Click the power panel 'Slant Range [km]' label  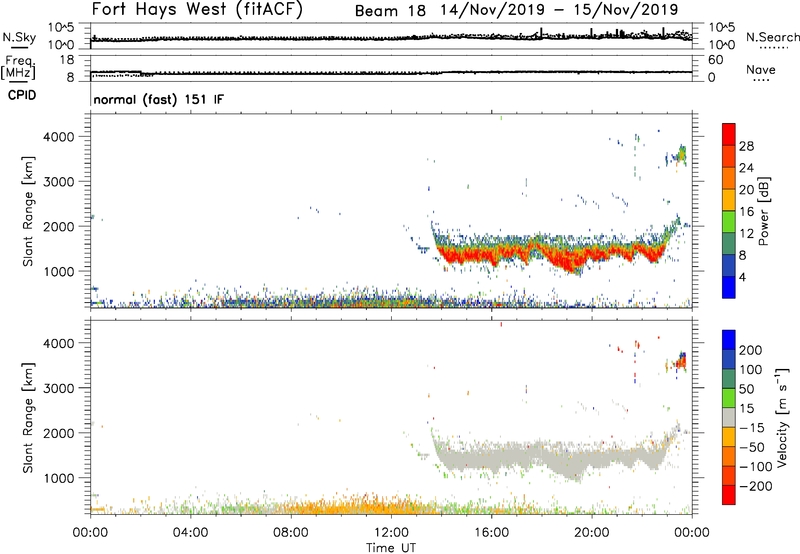[x=28, y=211]
